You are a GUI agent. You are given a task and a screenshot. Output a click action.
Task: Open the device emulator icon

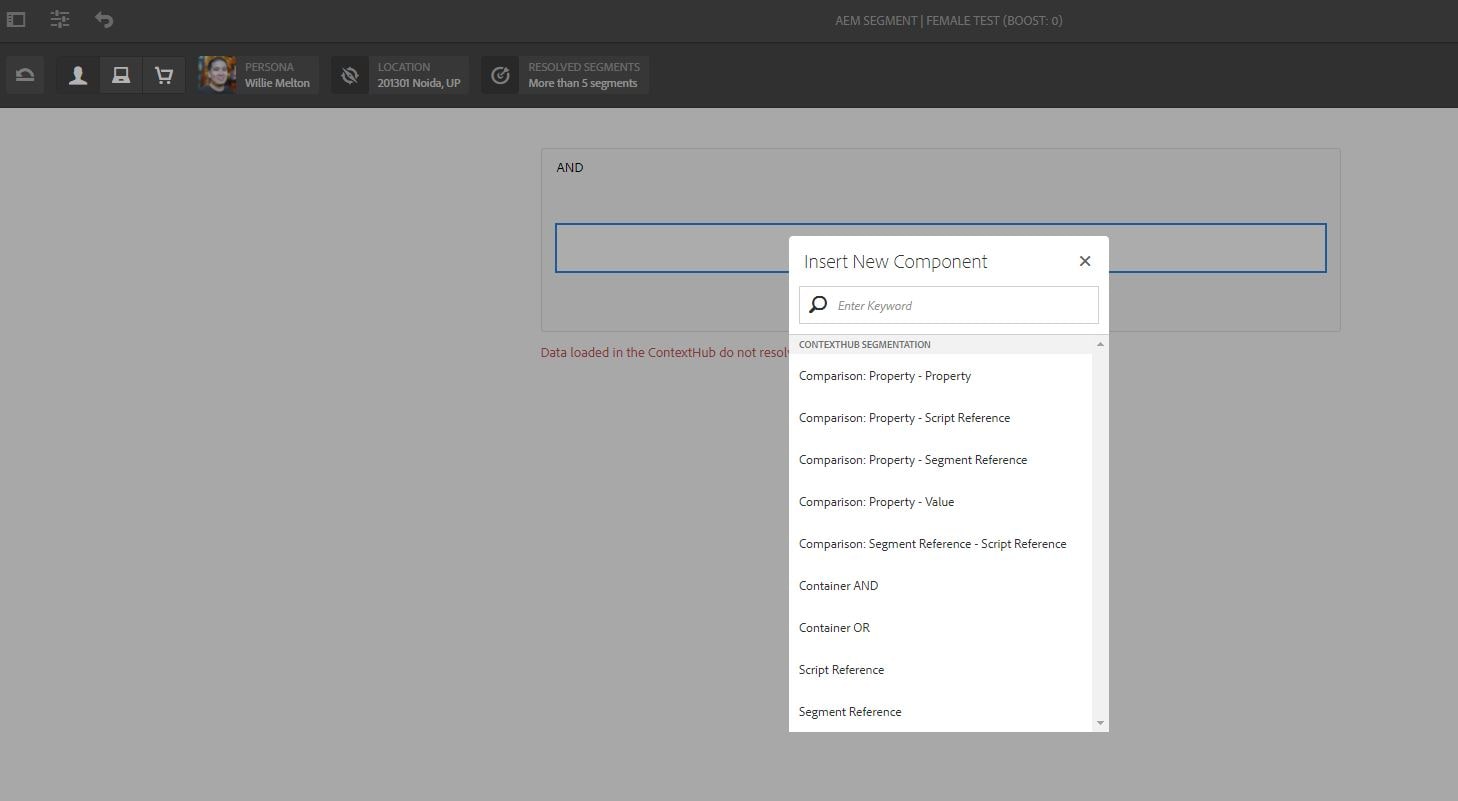121,74
